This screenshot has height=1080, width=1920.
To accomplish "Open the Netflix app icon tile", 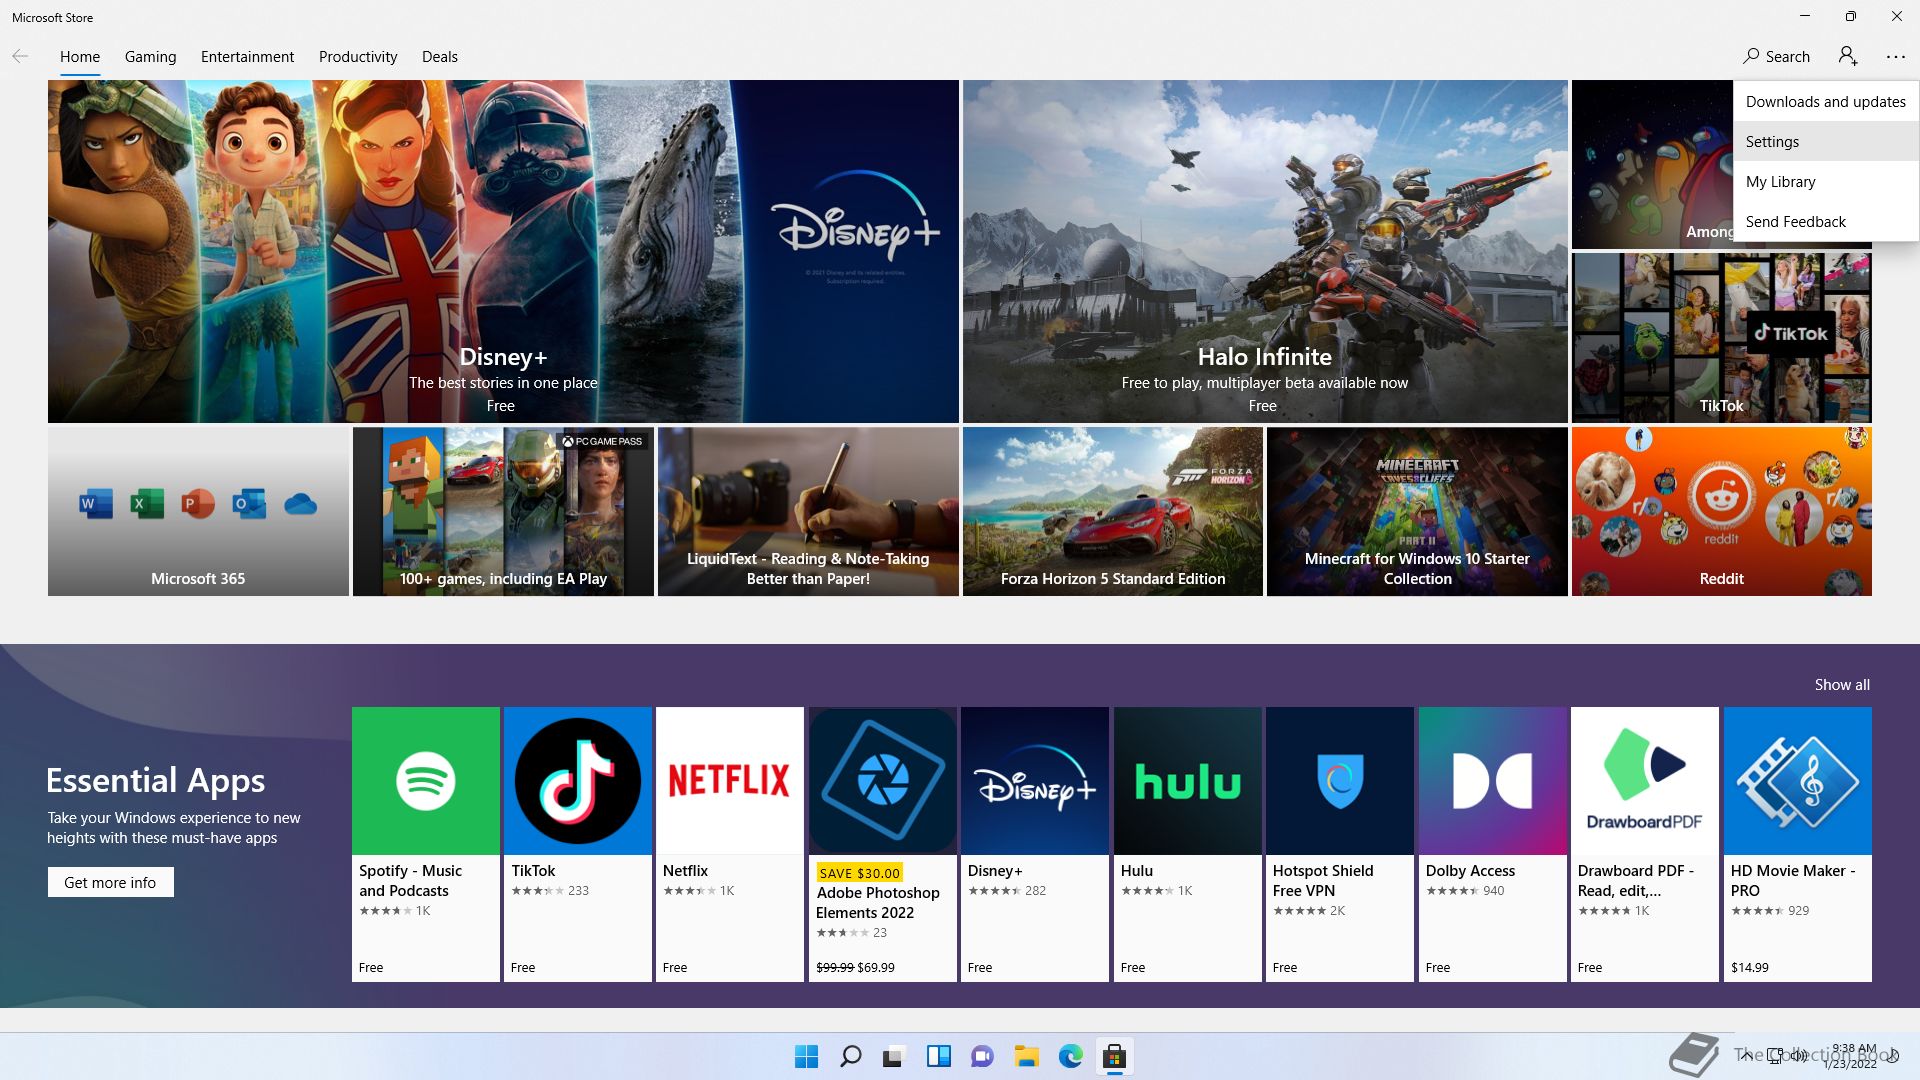I will click(730, 781).
